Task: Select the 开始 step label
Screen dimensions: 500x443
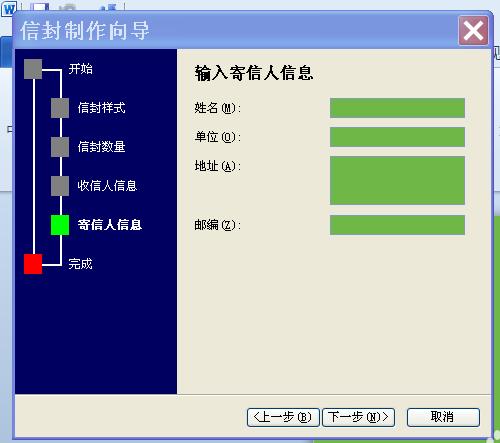Action: click(80, 69)
